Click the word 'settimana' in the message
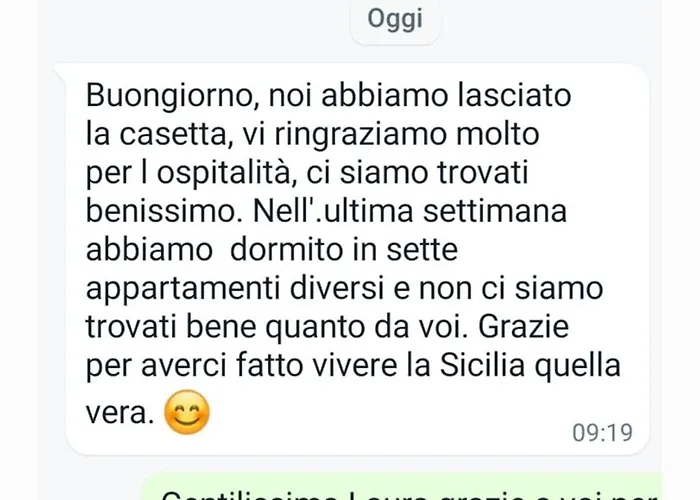This screenshot has width=700, height=500. [495, 211]
